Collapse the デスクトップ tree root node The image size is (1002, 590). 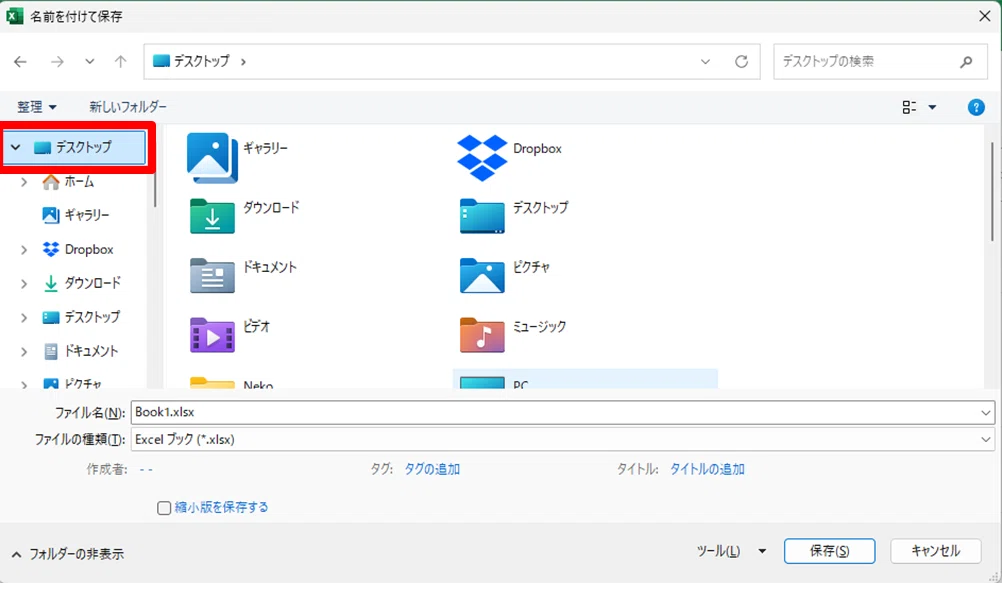click(15, 148)
